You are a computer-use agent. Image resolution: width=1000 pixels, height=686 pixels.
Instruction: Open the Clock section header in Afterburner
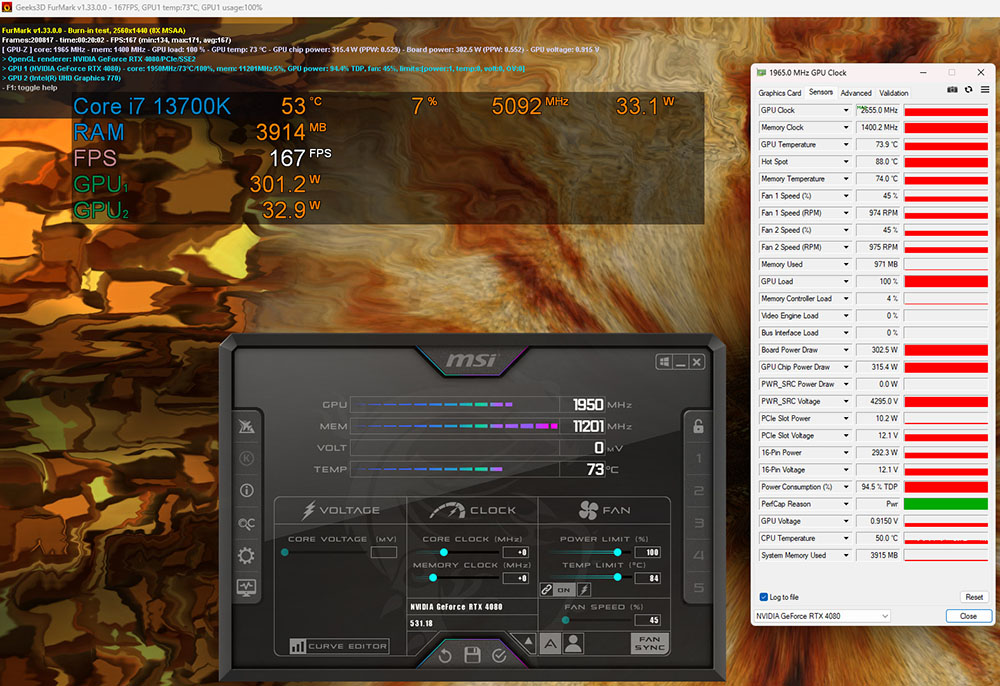click(473, 510)
